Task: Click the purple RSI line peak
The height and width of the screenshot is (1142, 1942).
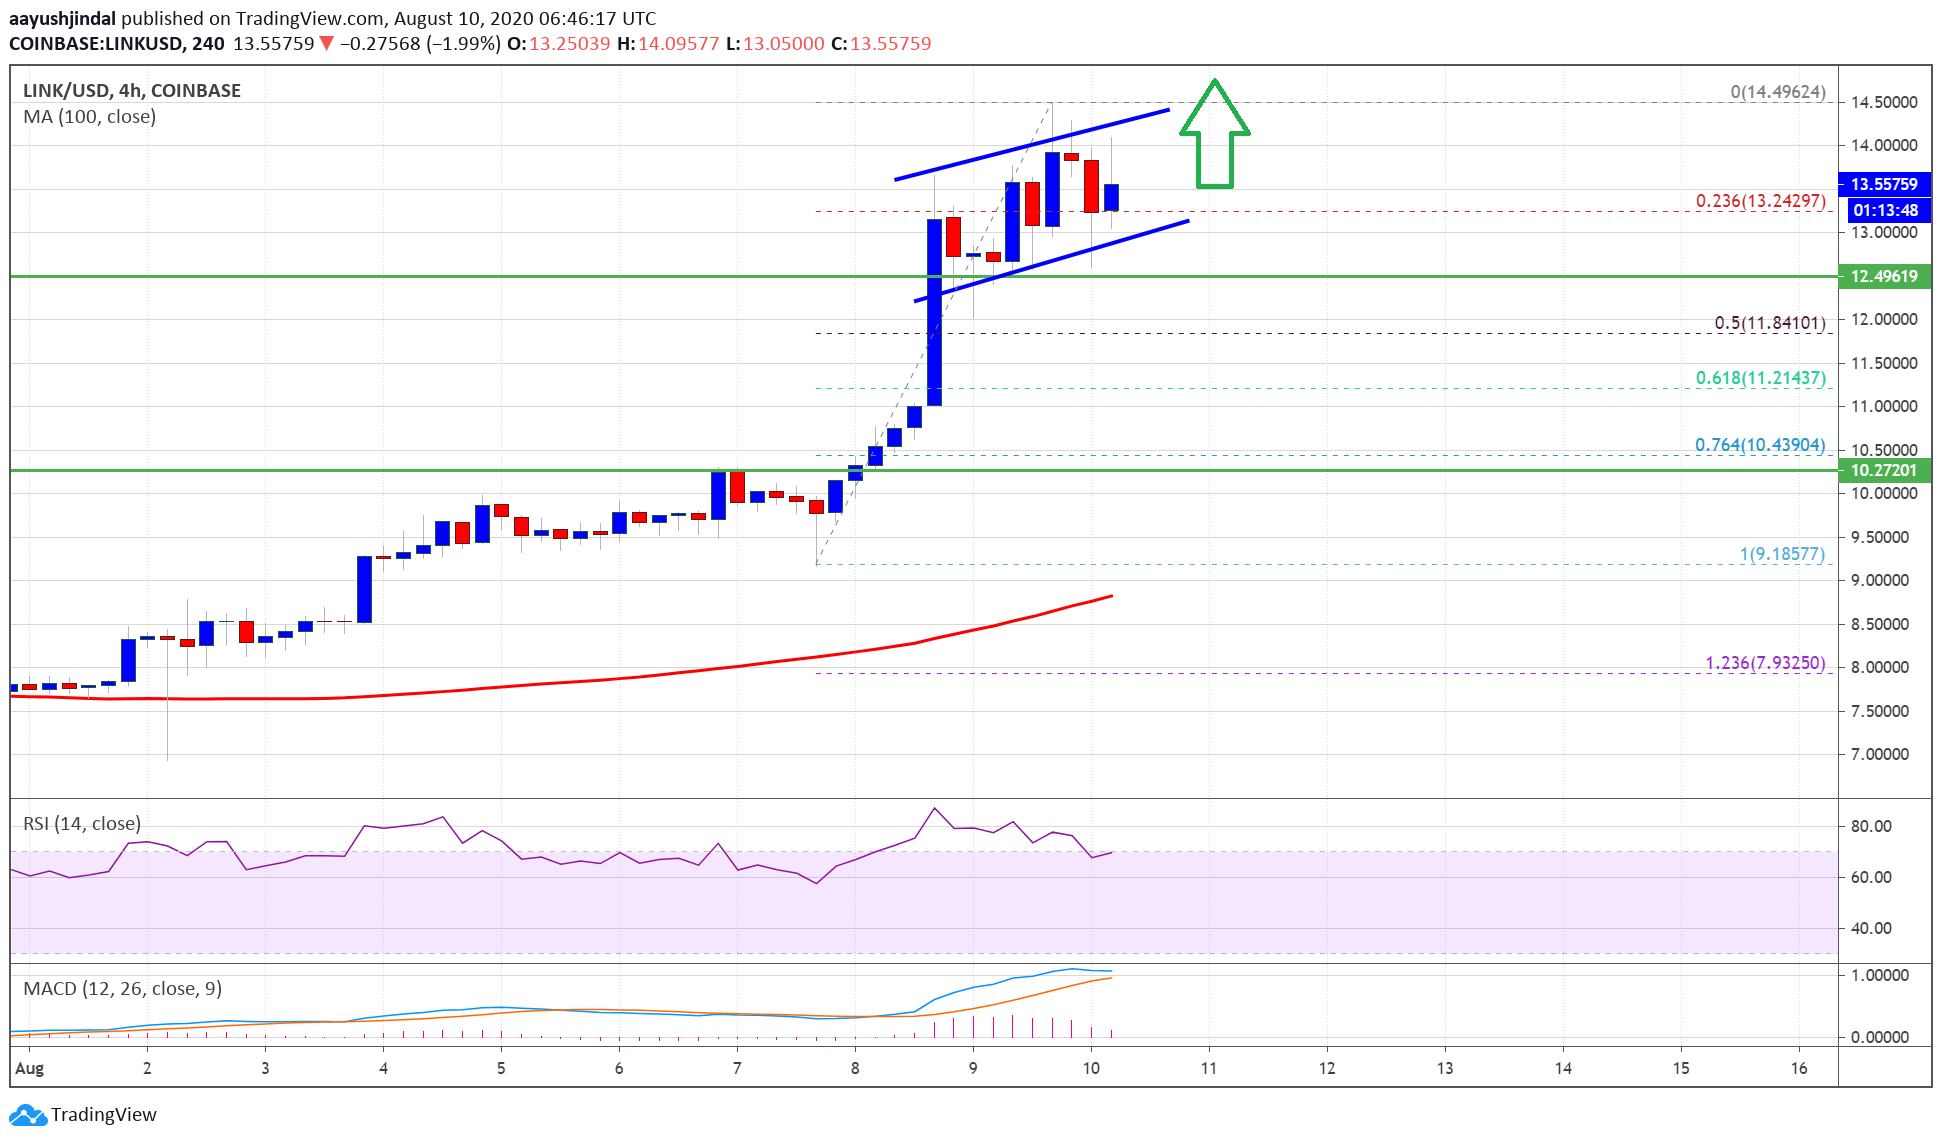Action: pyautogui.click(x=935, y=809)
